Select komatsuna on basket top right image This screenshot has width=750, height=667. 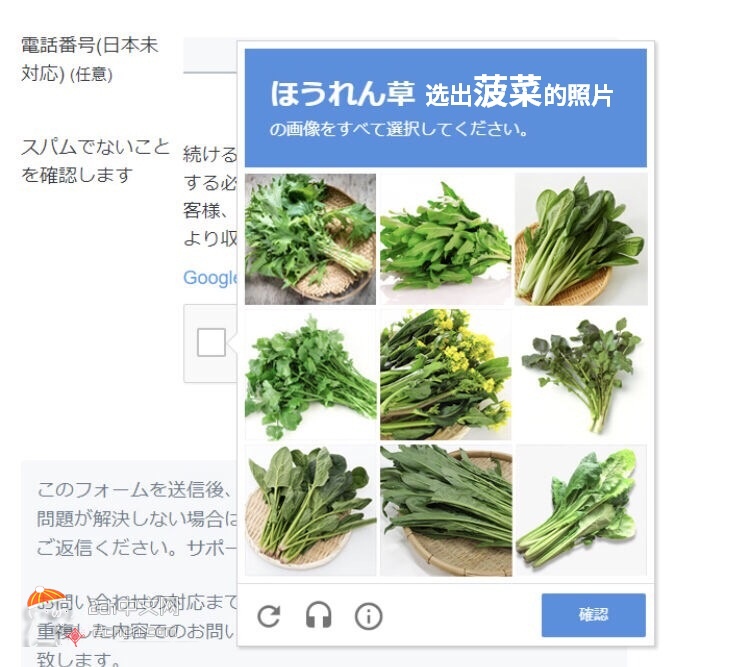(x=581, y=239)
